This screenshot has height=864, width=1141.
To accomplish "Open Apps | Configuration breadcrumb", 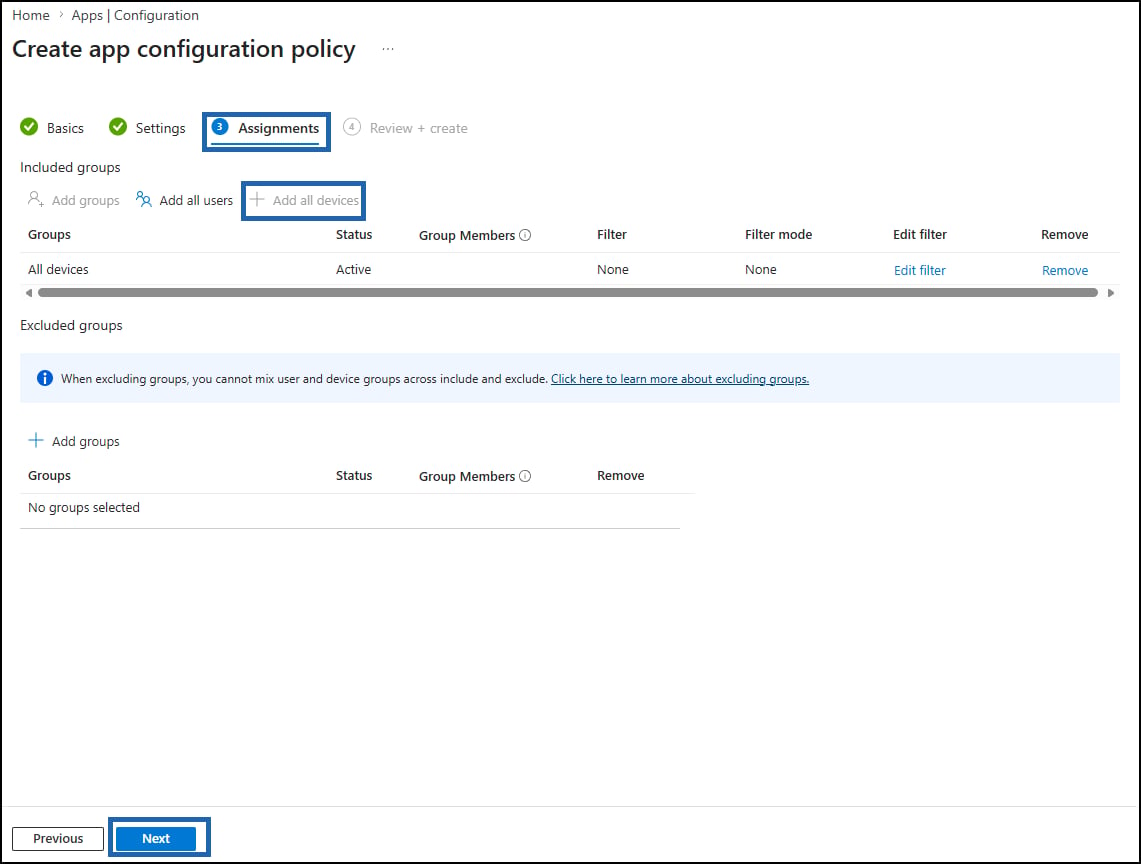I will [x=135, y=15].
